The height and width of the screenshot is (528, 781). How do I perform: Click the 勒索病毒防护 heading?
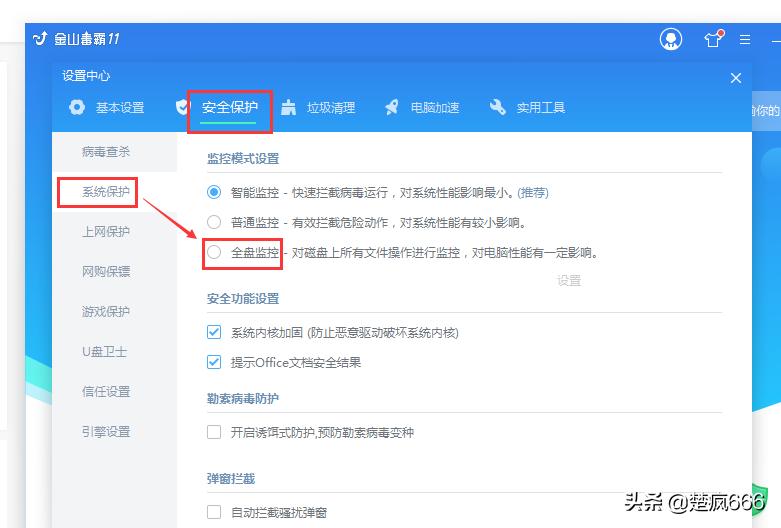(x=243, y=398)
